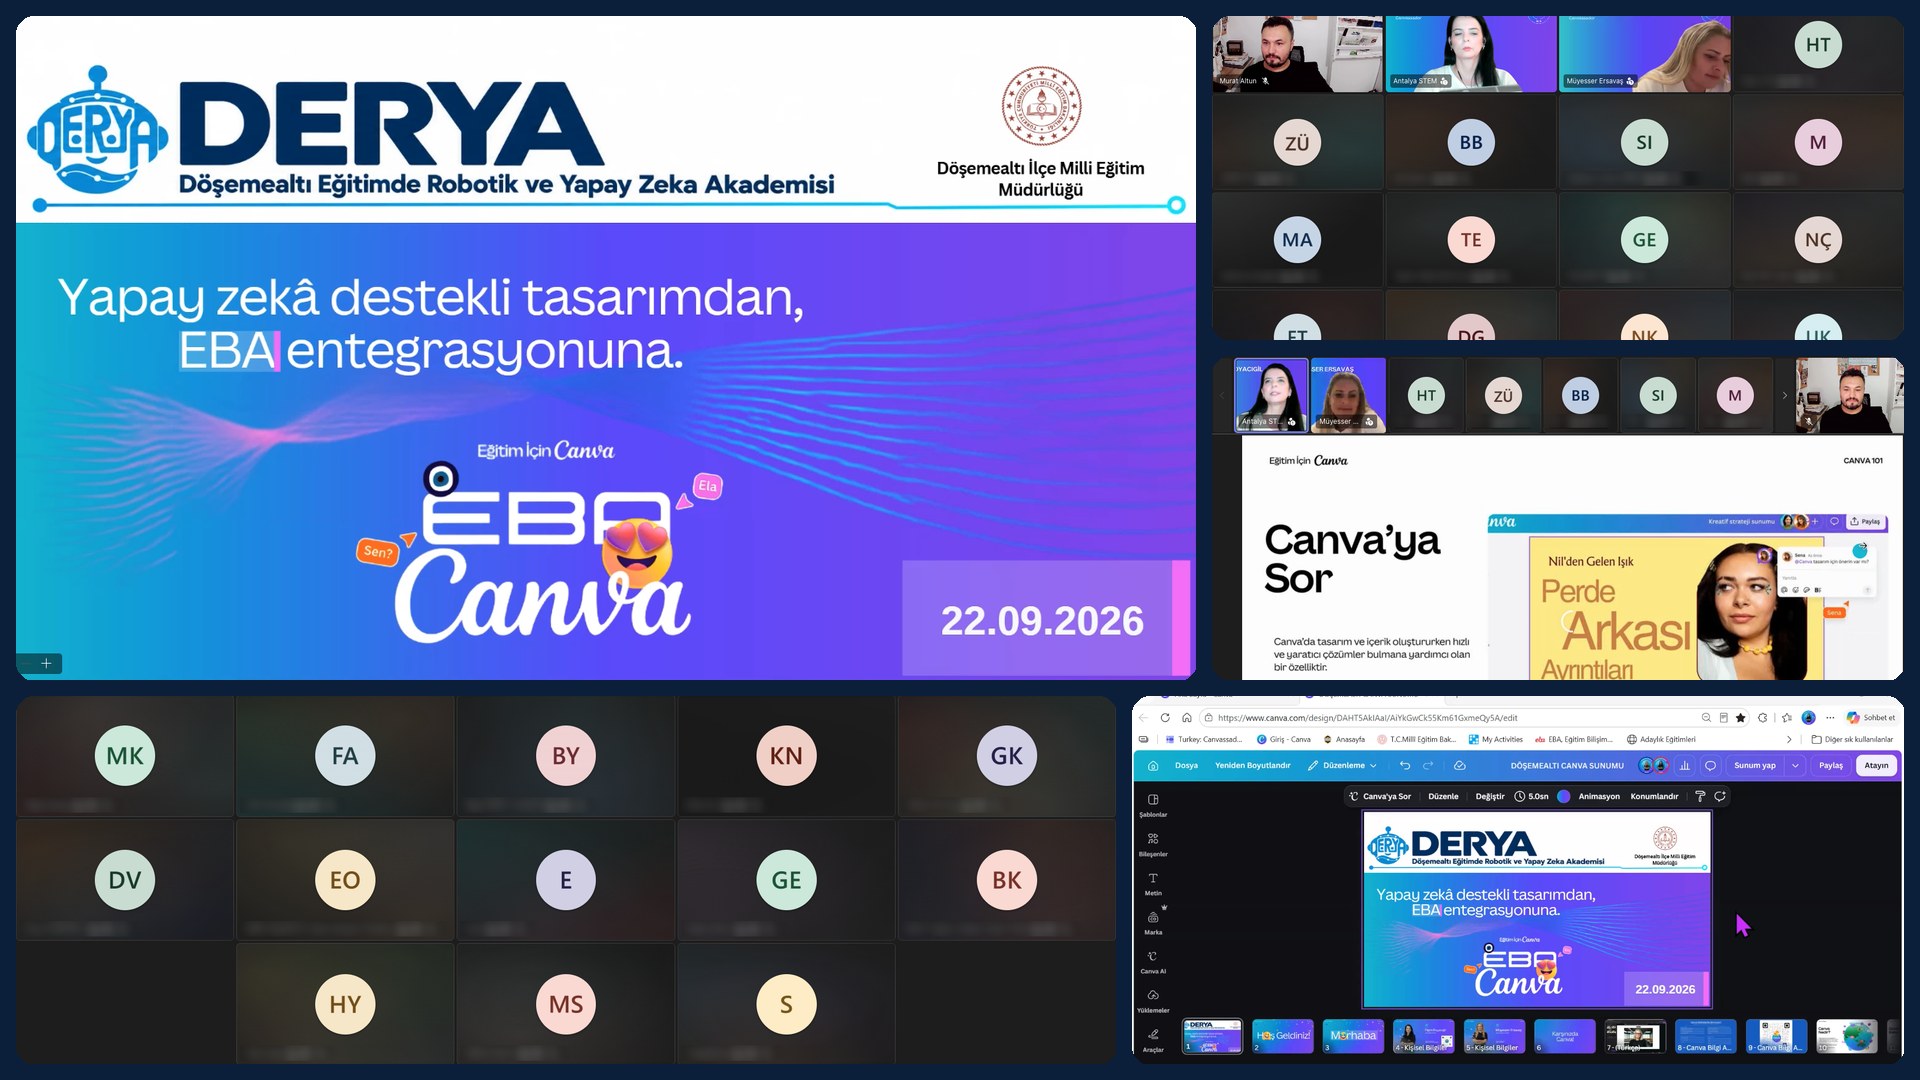Viewport: 1920px width, 1080px height.
Task: Click Sunum yap present button
Action: pyautogui.click(x=1755, y=766)
